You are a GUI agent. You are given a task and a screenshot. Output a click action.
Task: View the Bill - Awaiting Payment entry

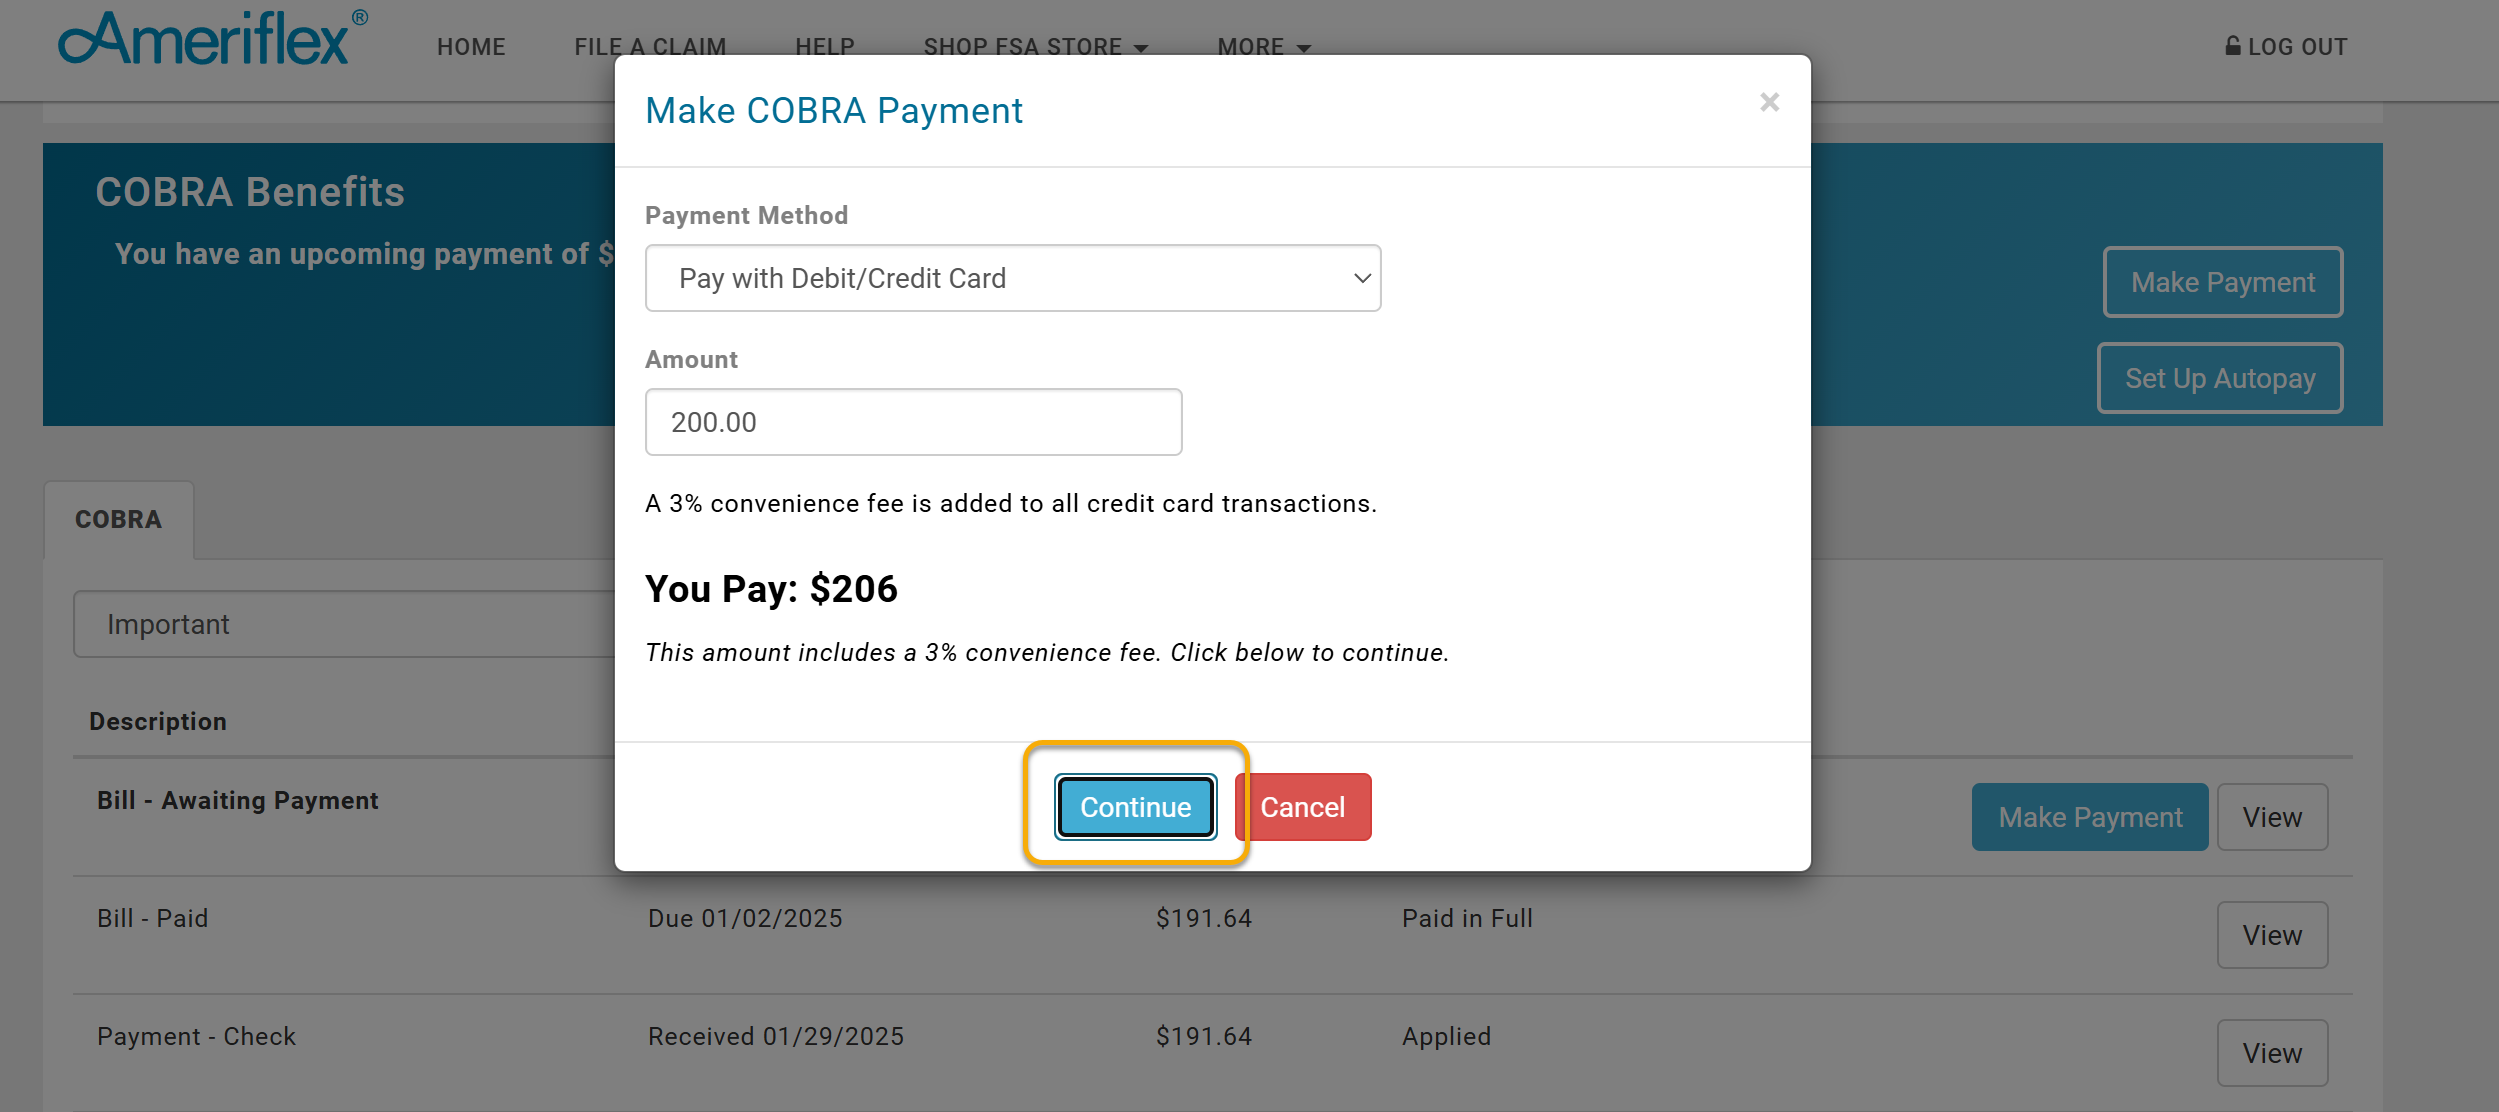(2271, 817)
